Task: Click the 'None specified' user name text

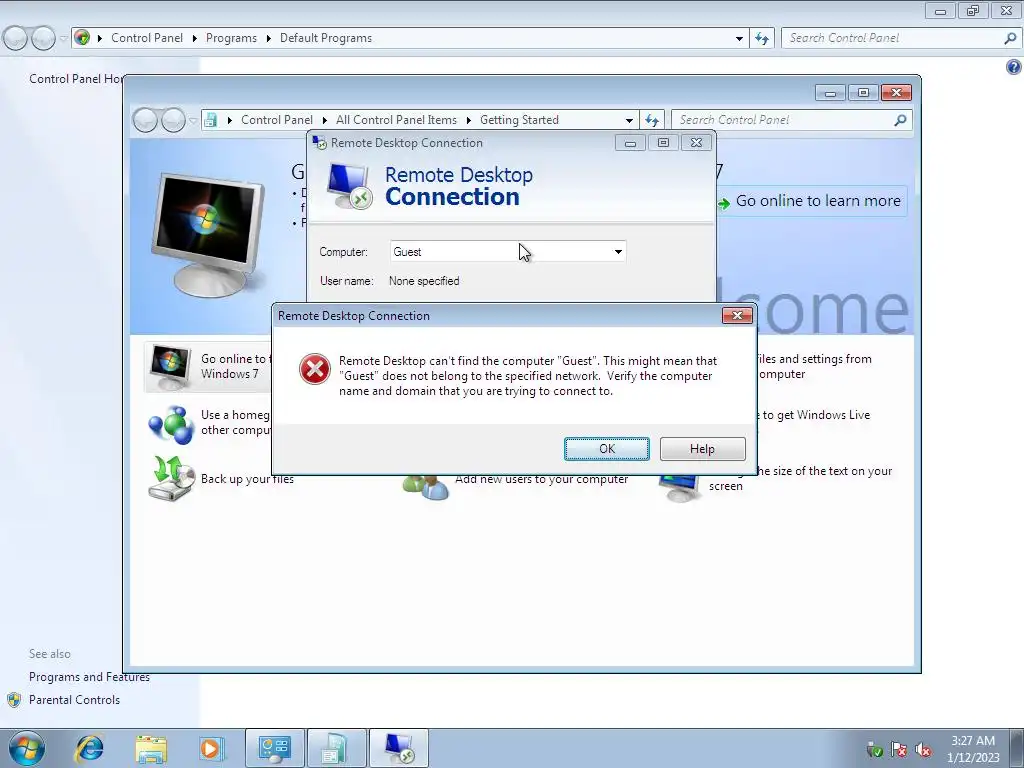Action: tap(424, 281)
